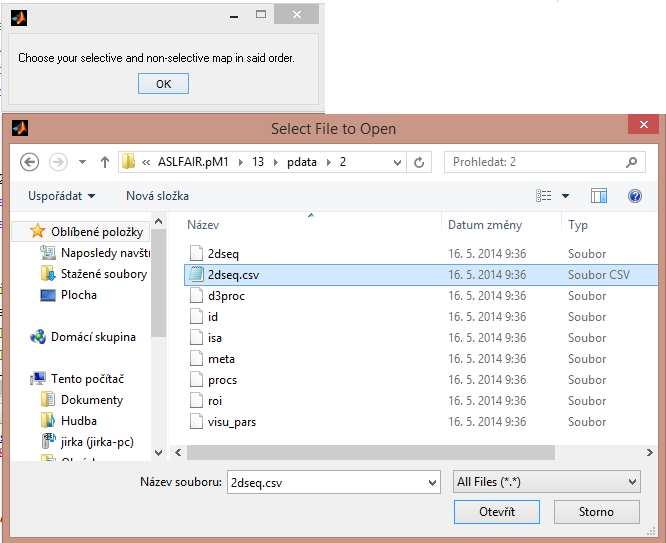This screenshot has height=543, width=666.
Task: Click the sidebar scroll down arrow
Action: [158, 452]
